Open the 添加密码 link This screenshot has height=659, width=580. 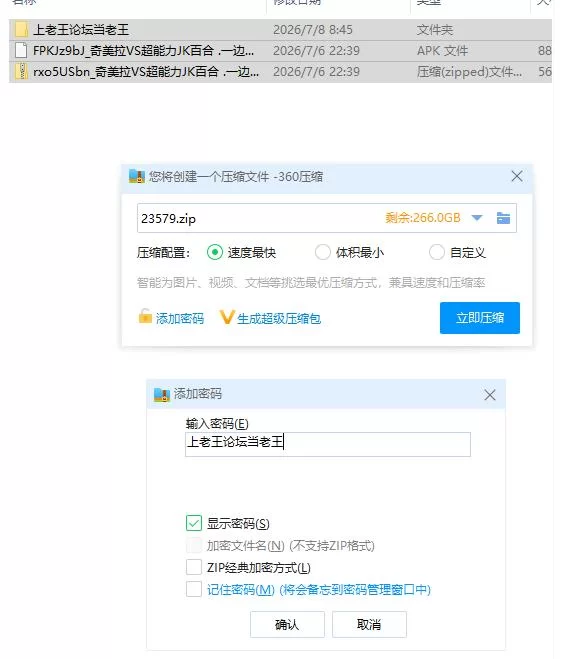180,319
